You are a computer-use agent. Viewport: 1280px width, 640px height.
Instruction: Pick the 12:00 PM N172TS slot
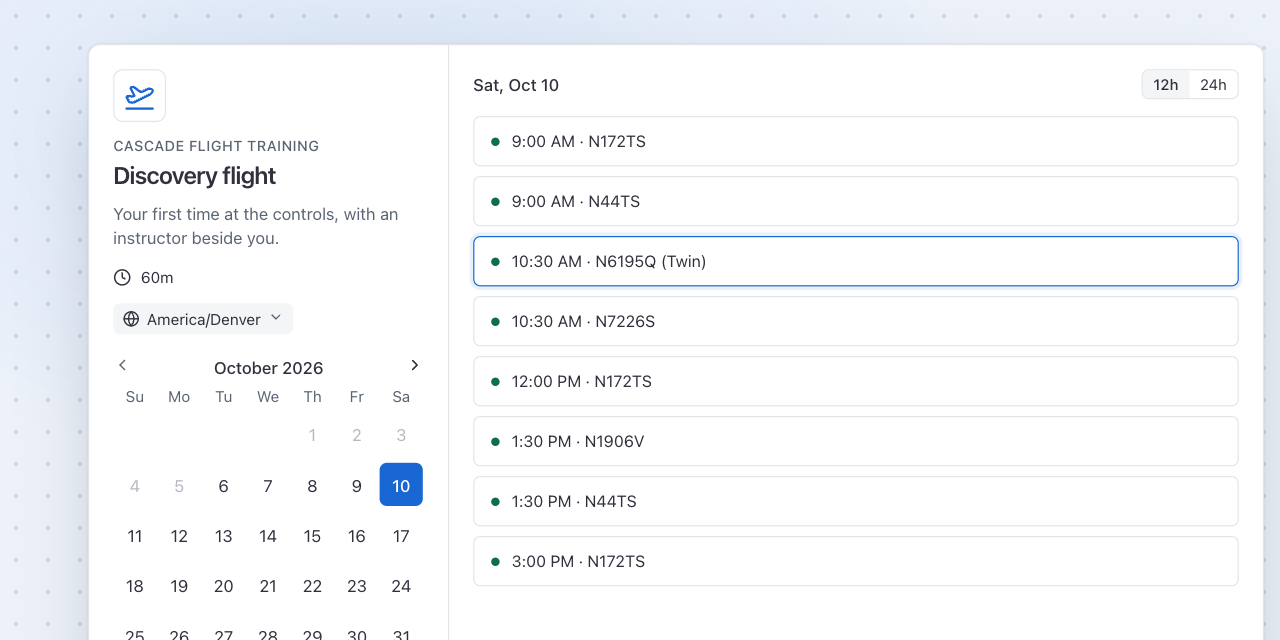point(856,381)
